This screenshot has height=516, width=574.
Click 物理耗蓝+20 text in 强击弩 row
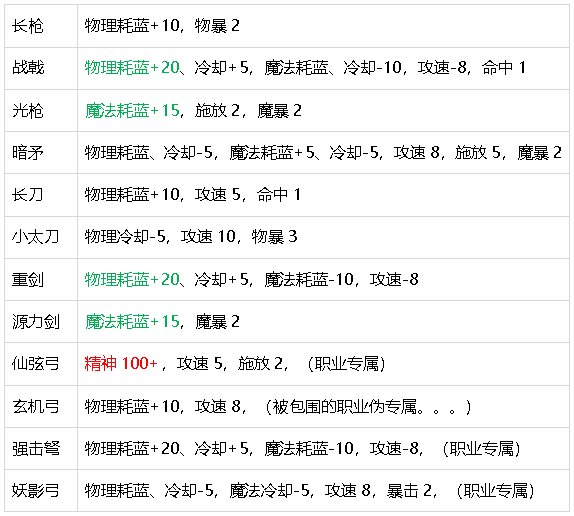click(132, 448)
